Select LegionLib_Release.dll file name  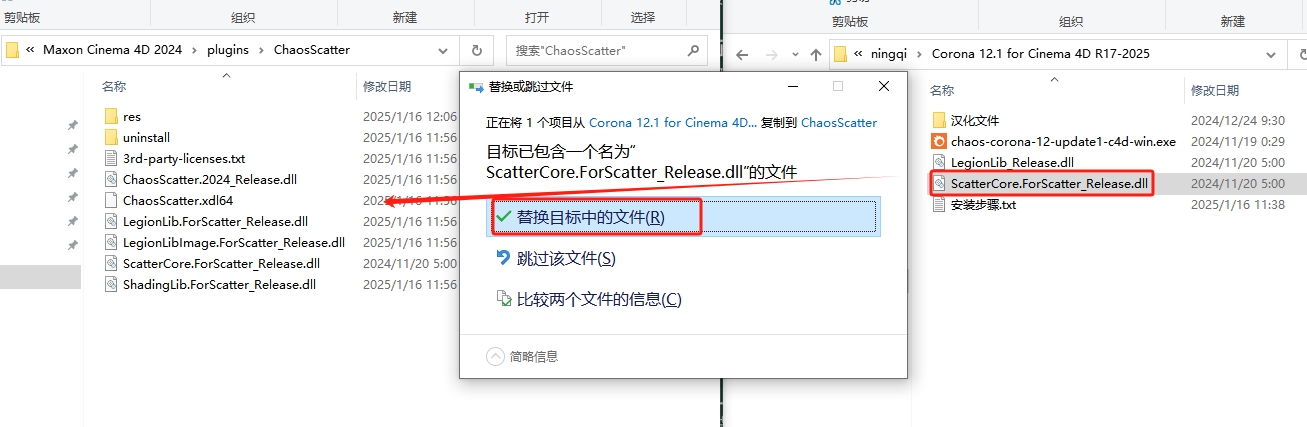[1013, 163]
